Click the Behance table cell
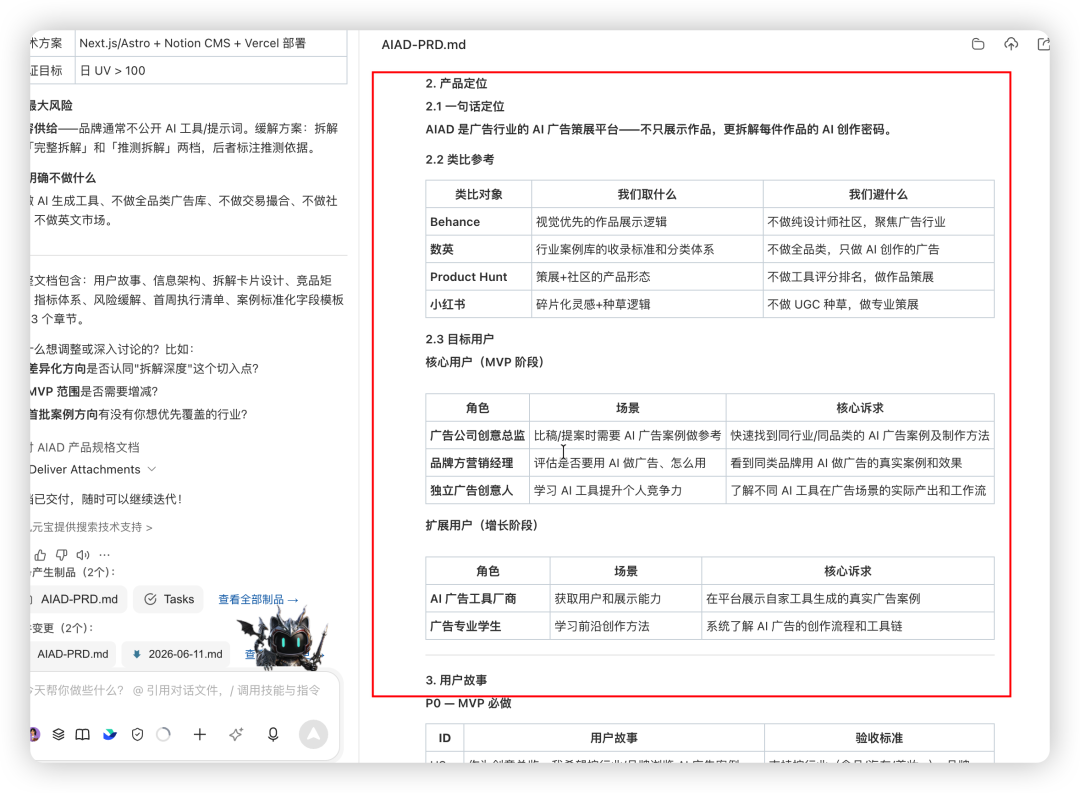The height and width of the screenshot is (793, 1080). [479, 222]
